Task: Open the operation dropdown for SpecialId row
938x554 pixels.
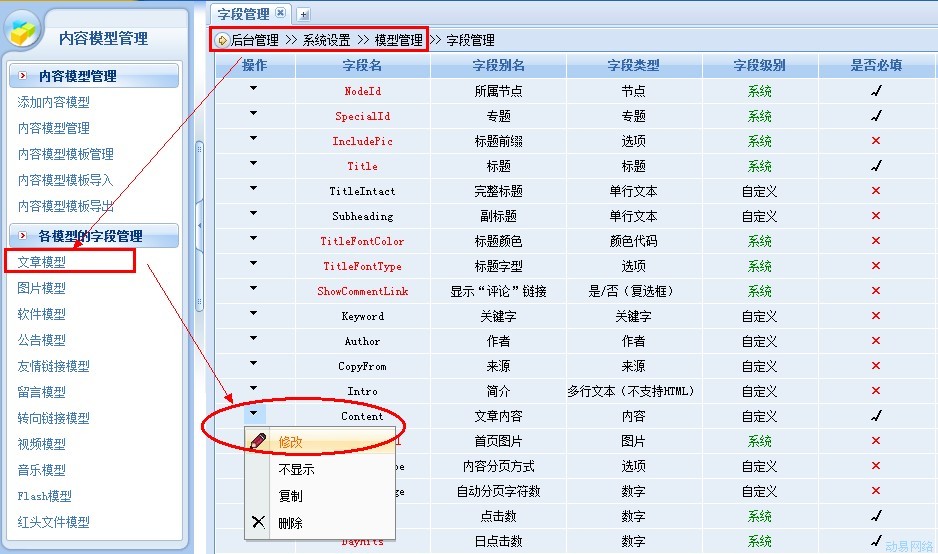Action: coord(254,114)
